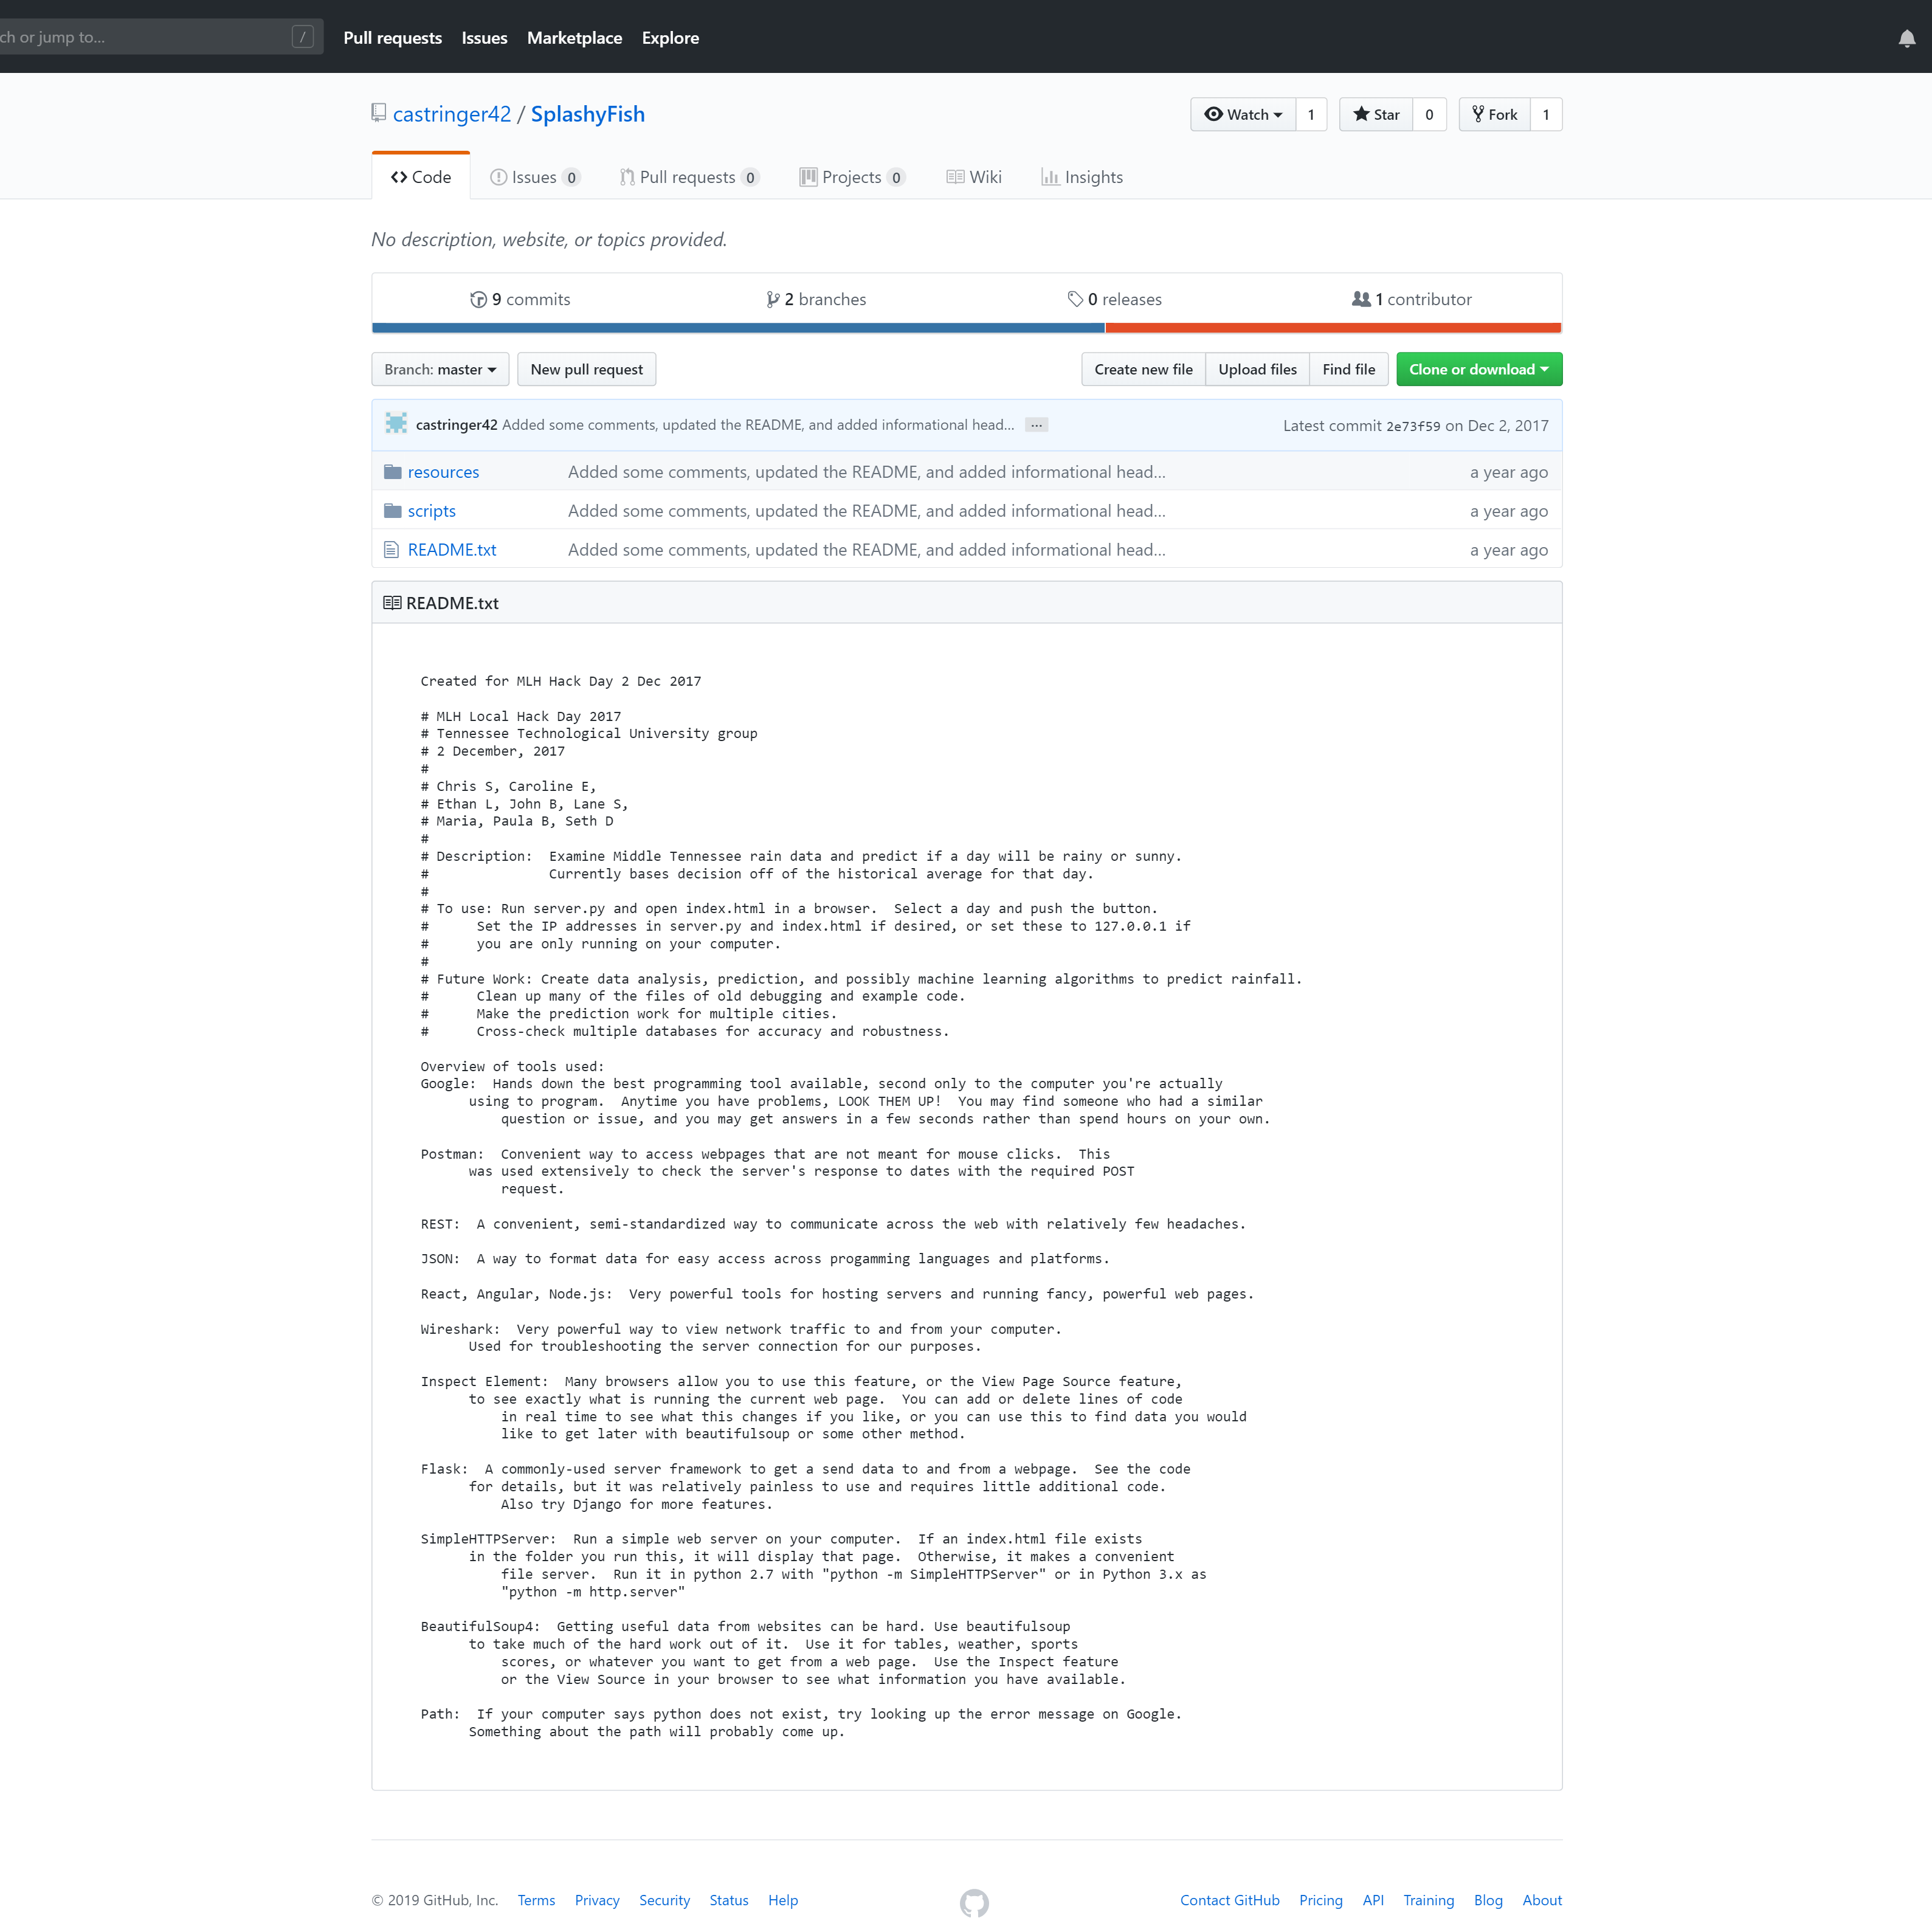Viewport: 1932px width, 1932px height.
Task: Click Upload files button
Action: pyautogui.click(x=1257, y=369)
